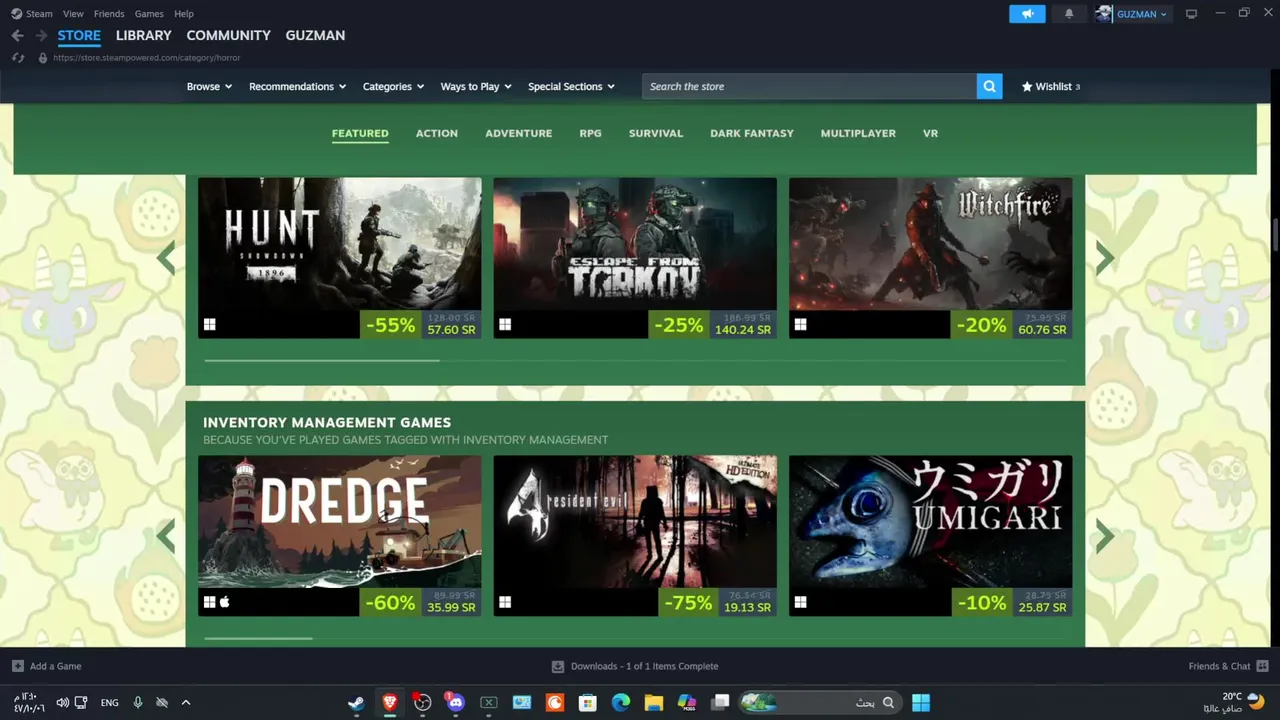This screenshot has width=1280, height=720.
Task: Expand the Recommendations menu
Action: coord(297,86)
